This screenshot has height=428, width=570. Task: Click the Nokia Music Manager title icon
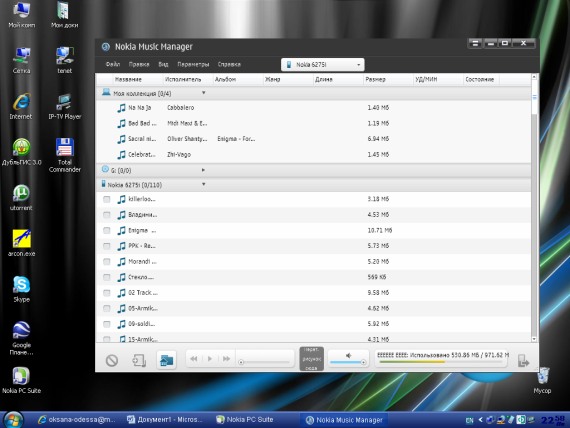coord(106,47)
